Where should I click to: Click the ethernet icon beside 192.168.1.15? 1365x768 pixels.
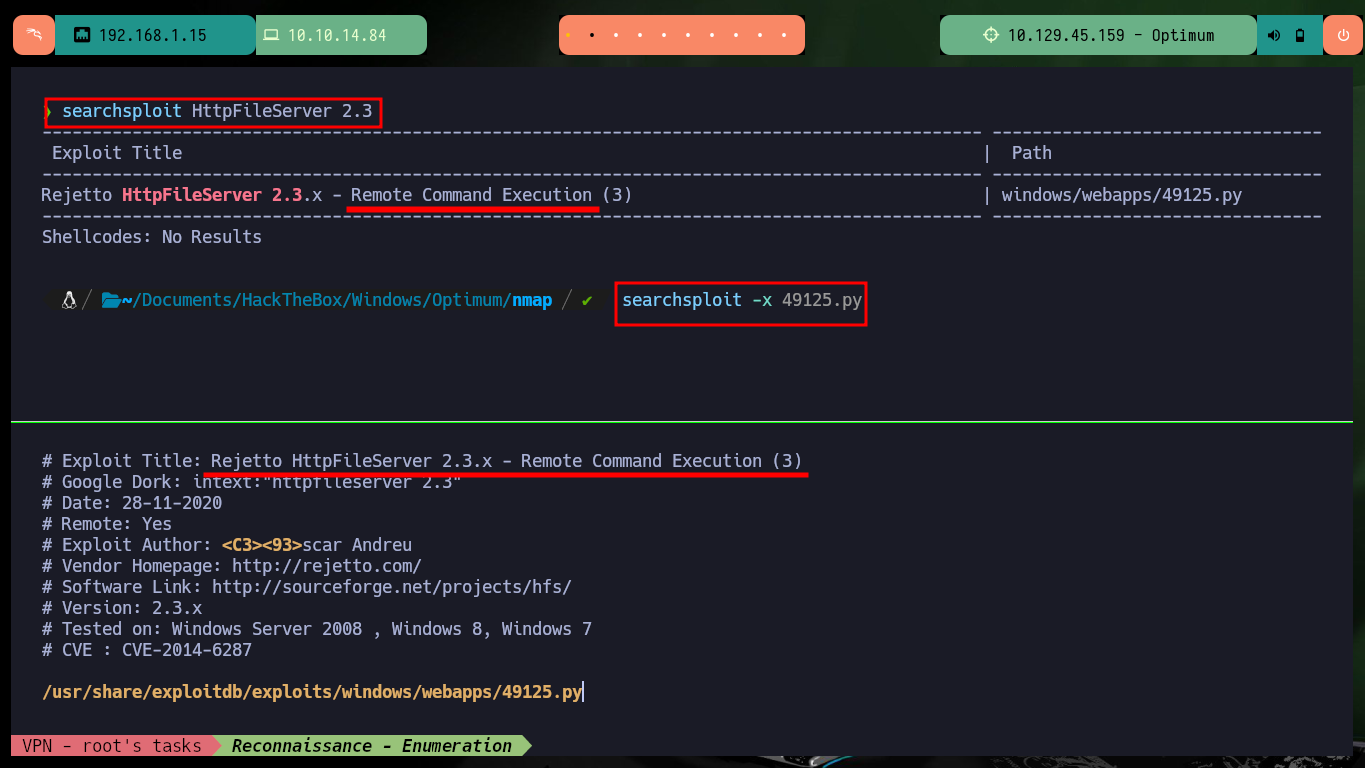pos(83,35)
